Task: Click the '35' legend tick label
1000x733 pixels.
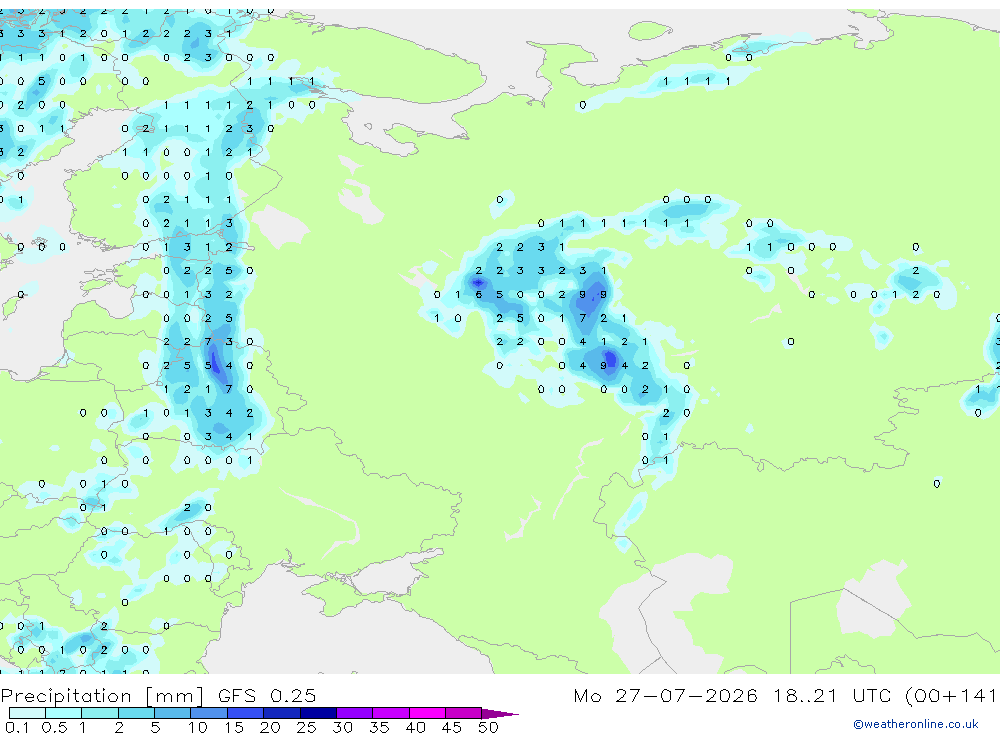Action: click(x=379, y=727)
